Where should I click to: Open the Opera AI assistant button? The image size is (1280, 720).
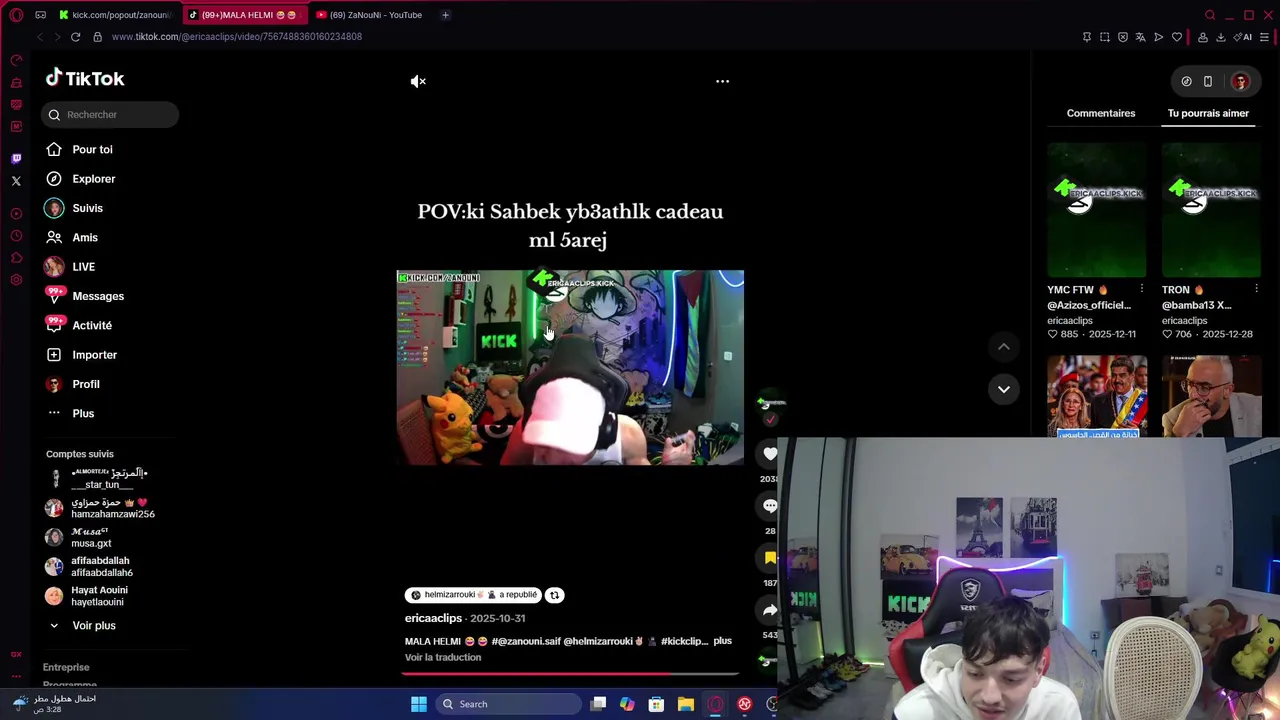1245,37
